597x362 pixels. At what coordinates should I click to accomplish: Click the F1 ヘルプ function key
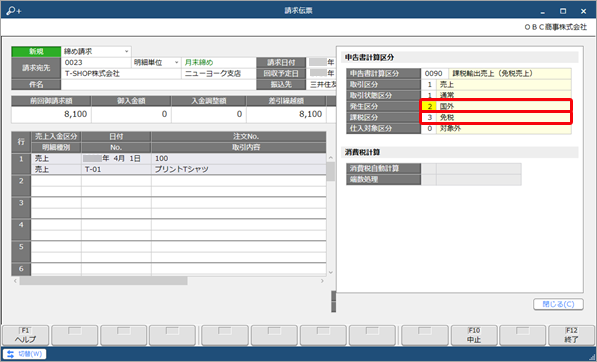pyautogui.click(x=26, y=335)
